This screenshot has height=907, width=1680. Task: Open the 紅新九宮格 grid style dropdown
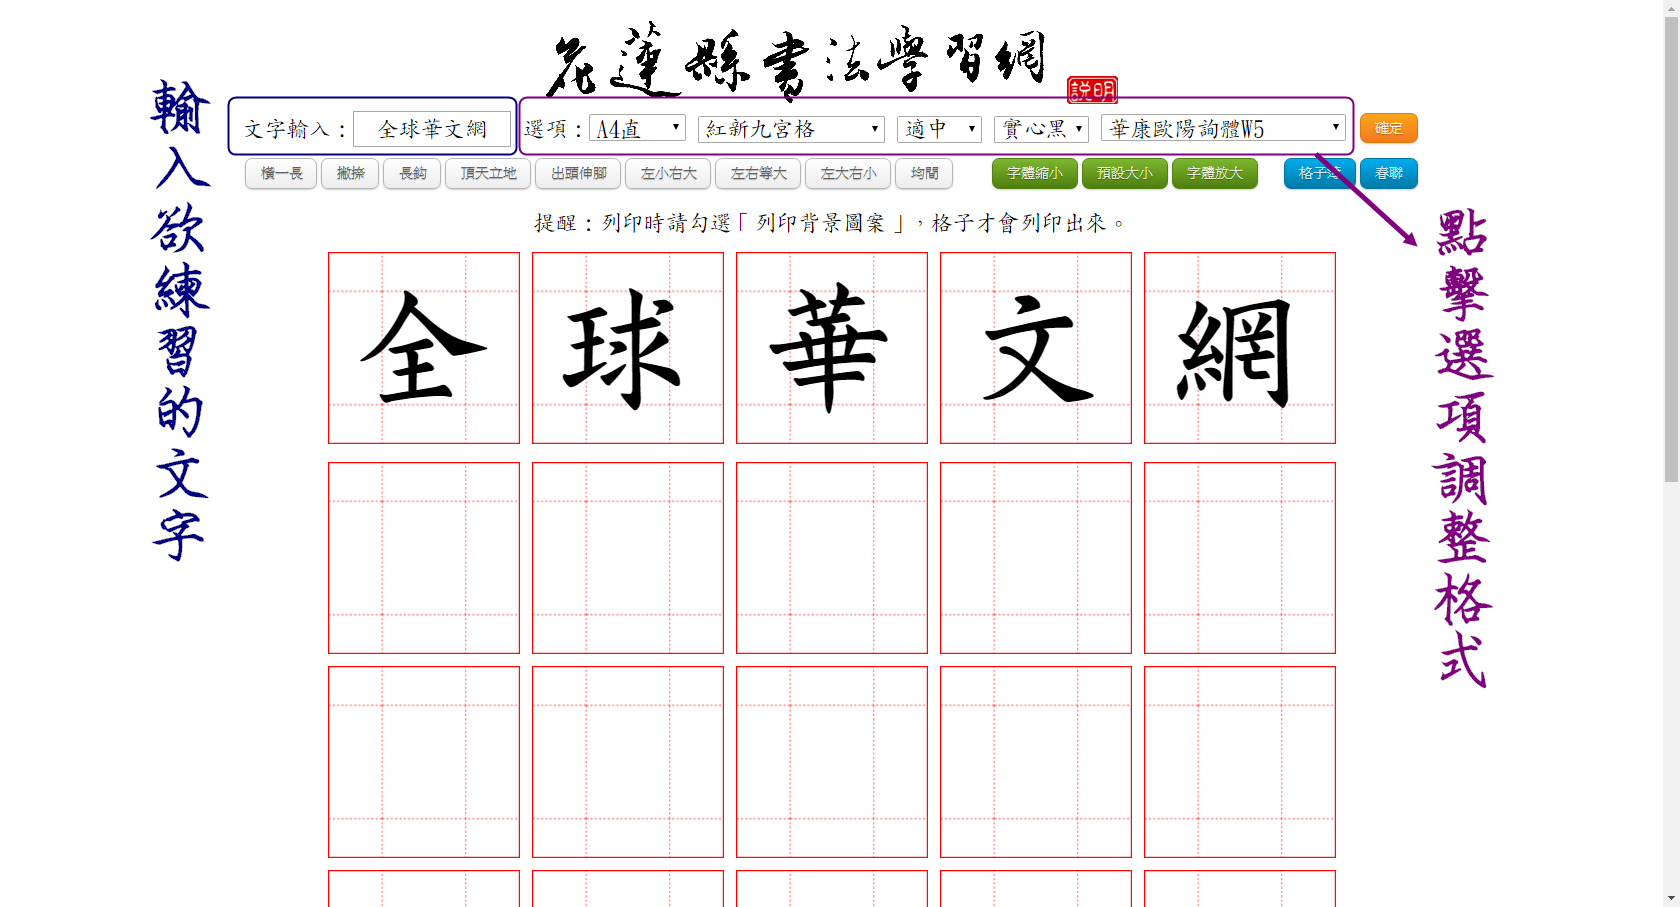tap(790, 128)
